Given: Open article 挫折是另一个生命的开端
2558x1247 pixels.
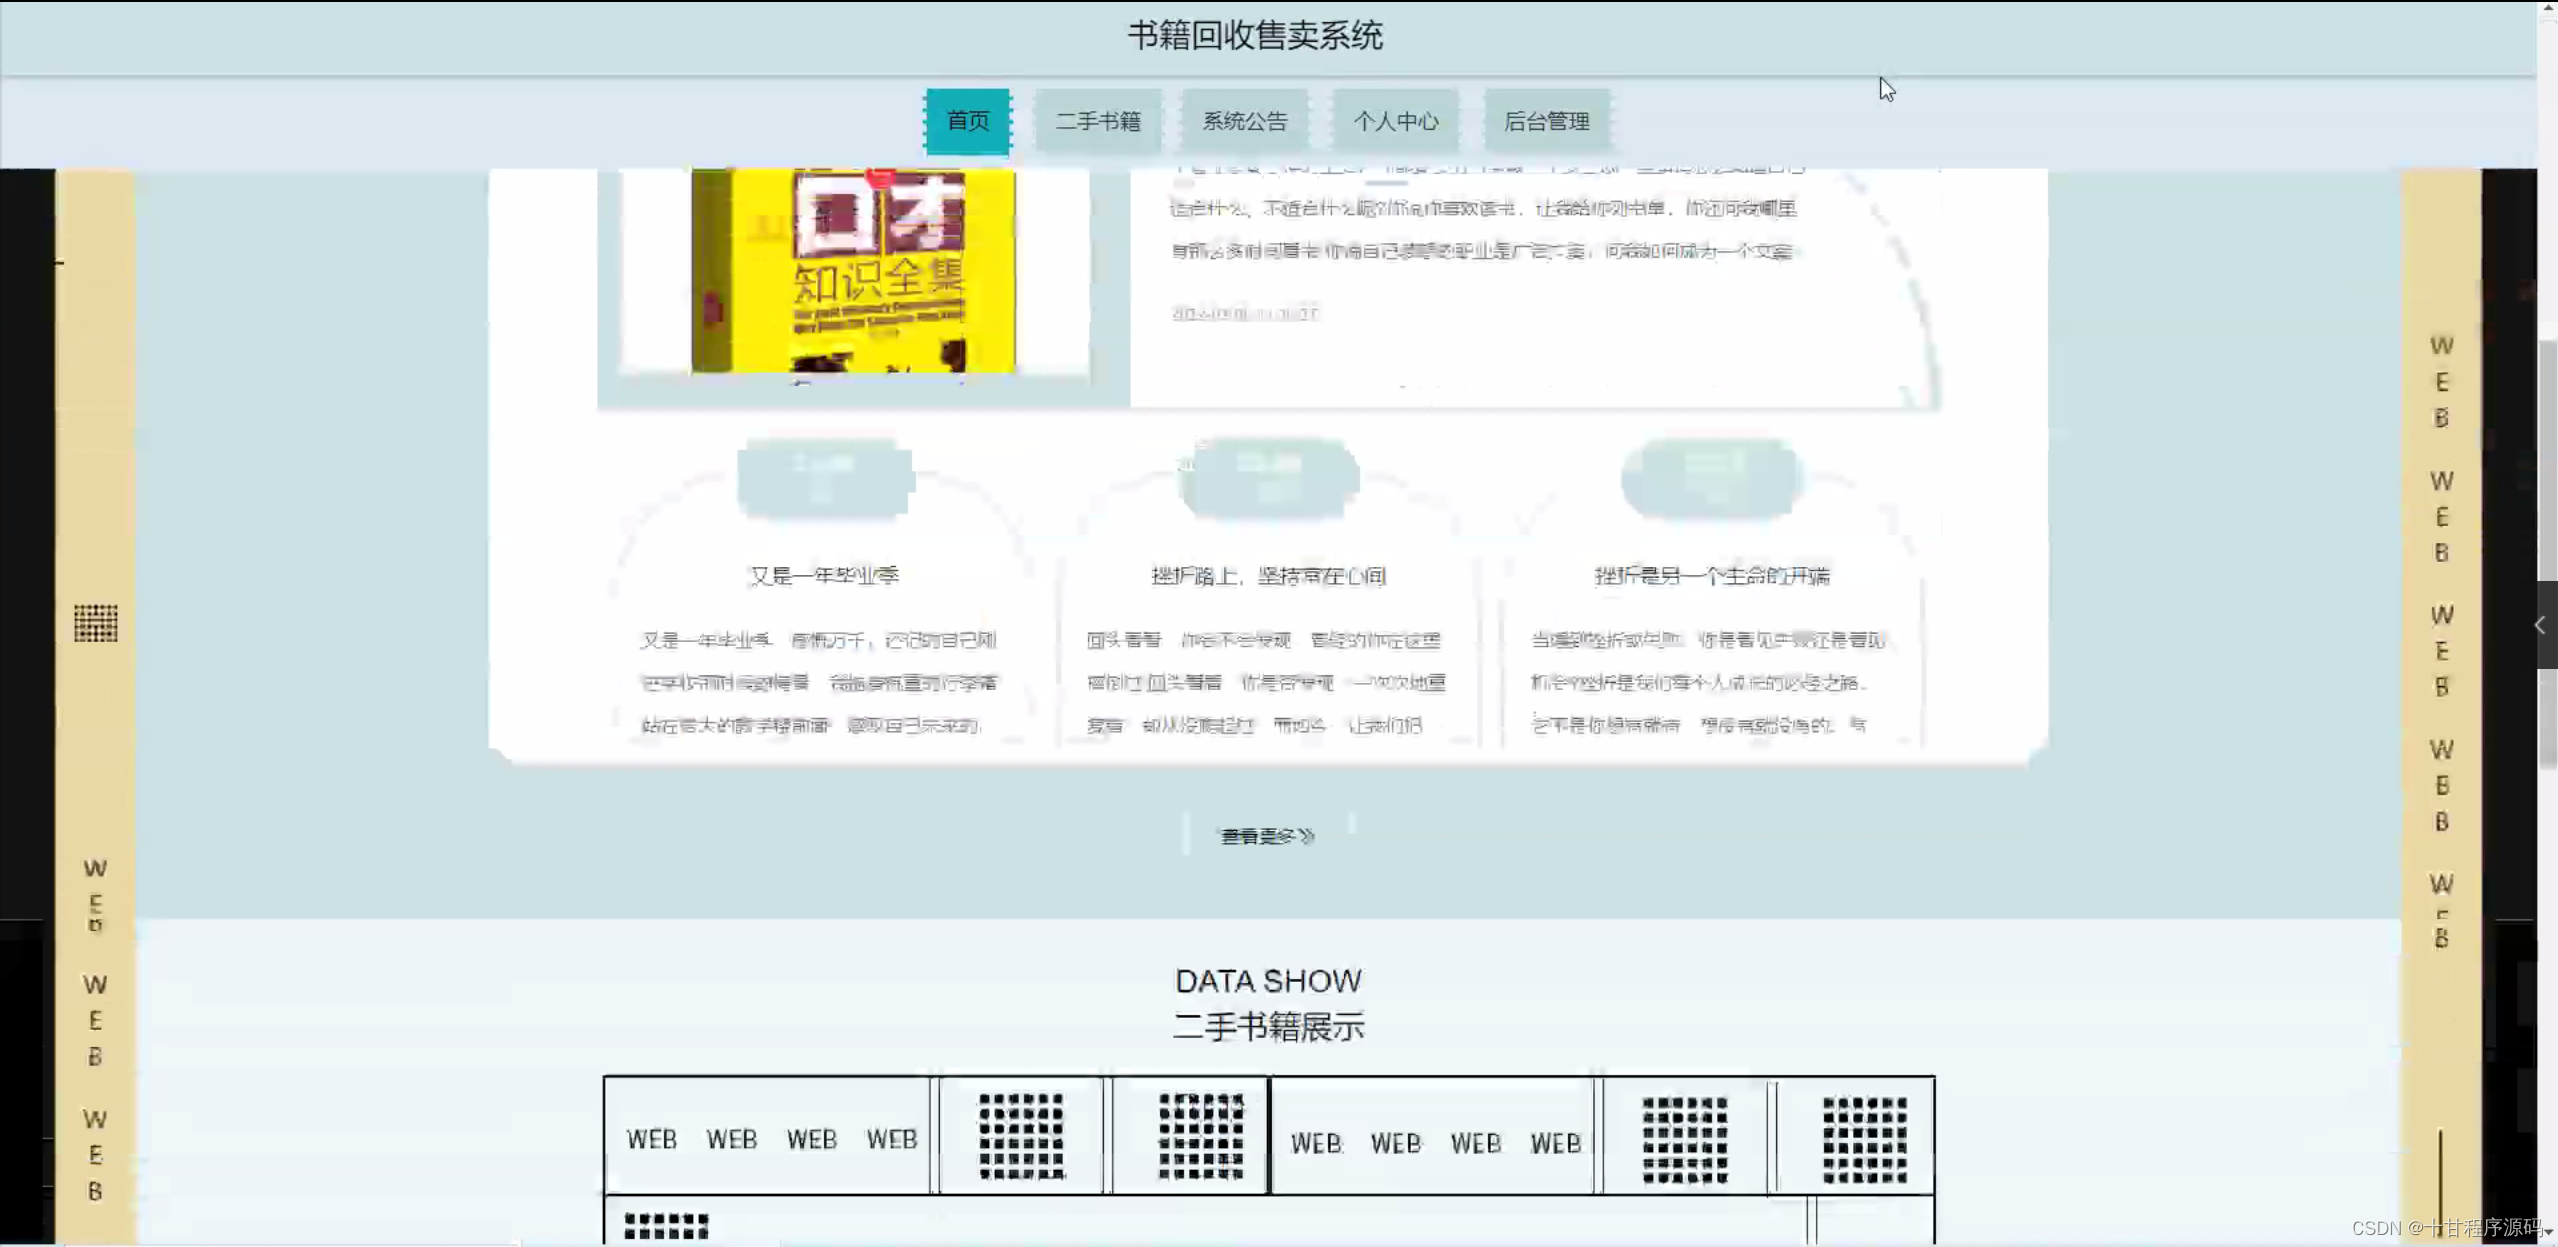Looking at the screenshot, I should [1711, 576].
